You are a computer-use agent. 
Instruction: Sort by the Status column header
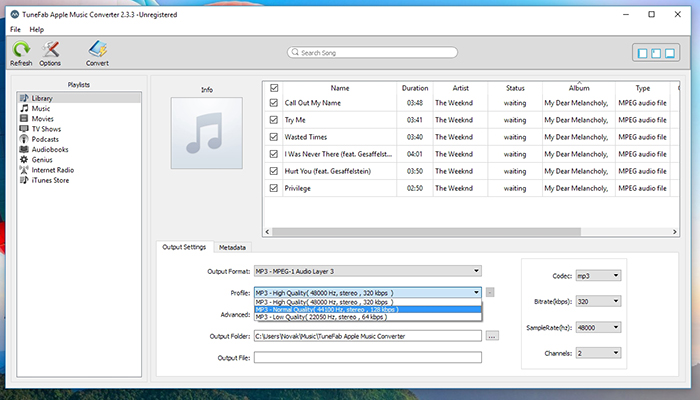click(x=515, y=88)
